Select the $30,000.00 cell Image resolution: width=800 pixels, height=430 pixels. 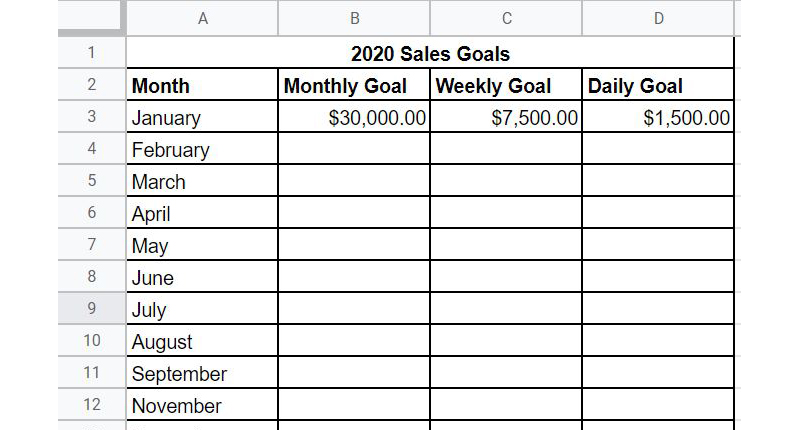tap(354, 117)
